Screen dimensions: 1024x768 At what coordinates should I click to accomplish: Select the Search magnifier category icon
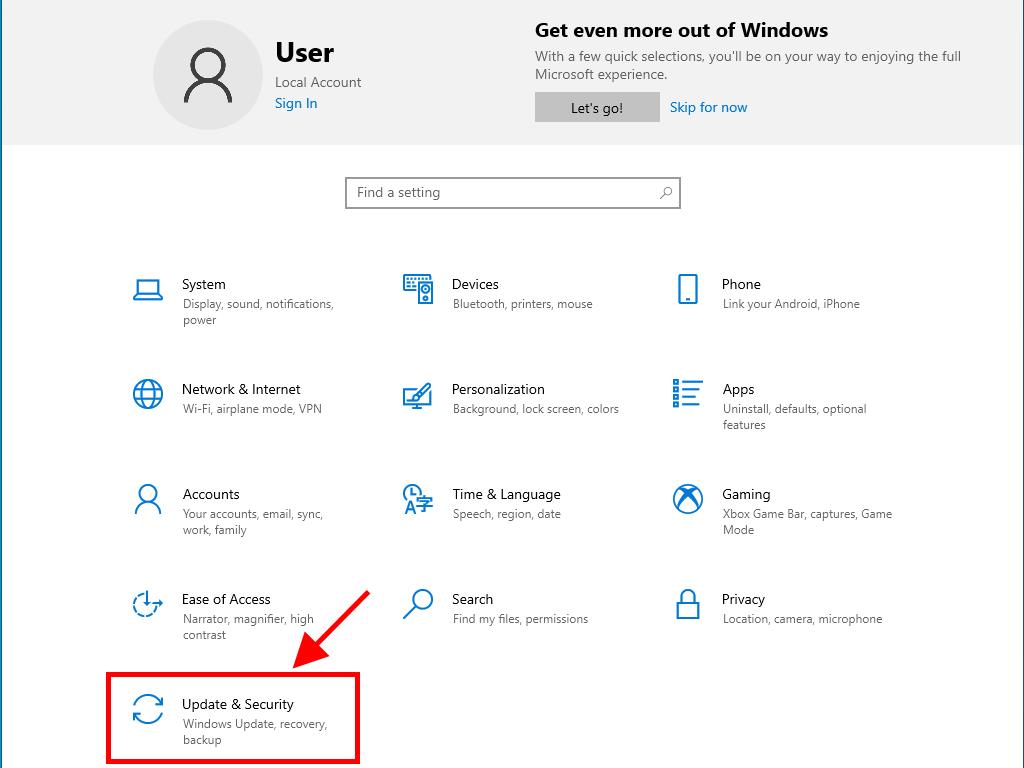point(417,604)
